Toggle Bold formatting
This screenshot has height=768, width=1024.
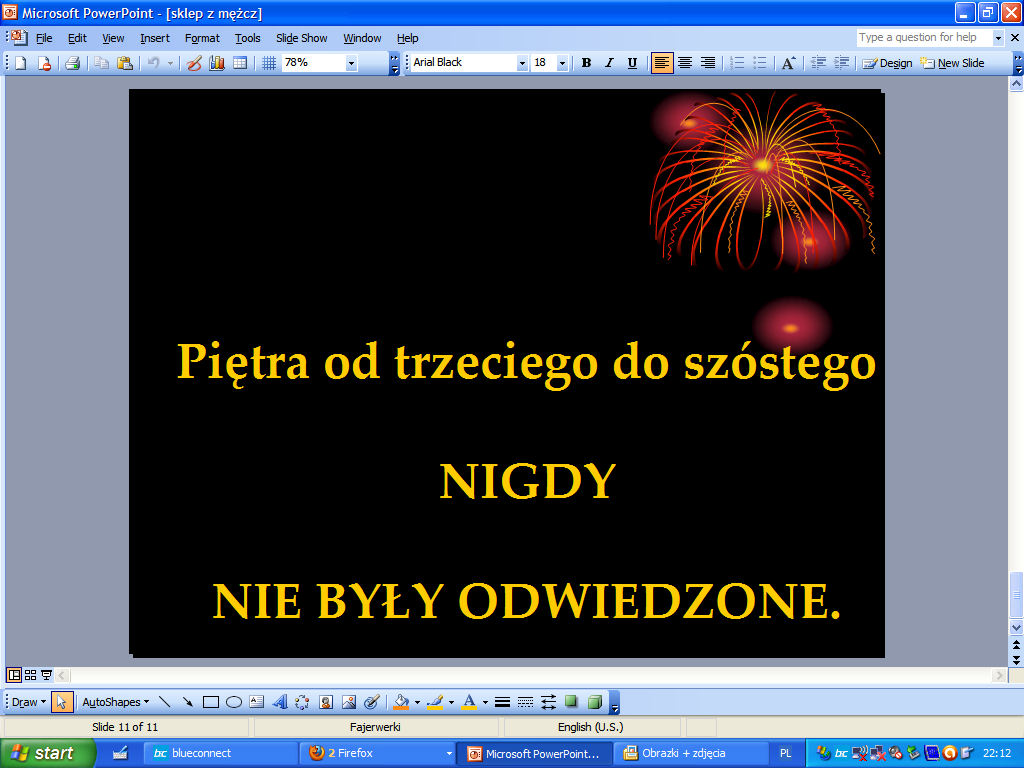pyautogui.click(x=586, y=63)
